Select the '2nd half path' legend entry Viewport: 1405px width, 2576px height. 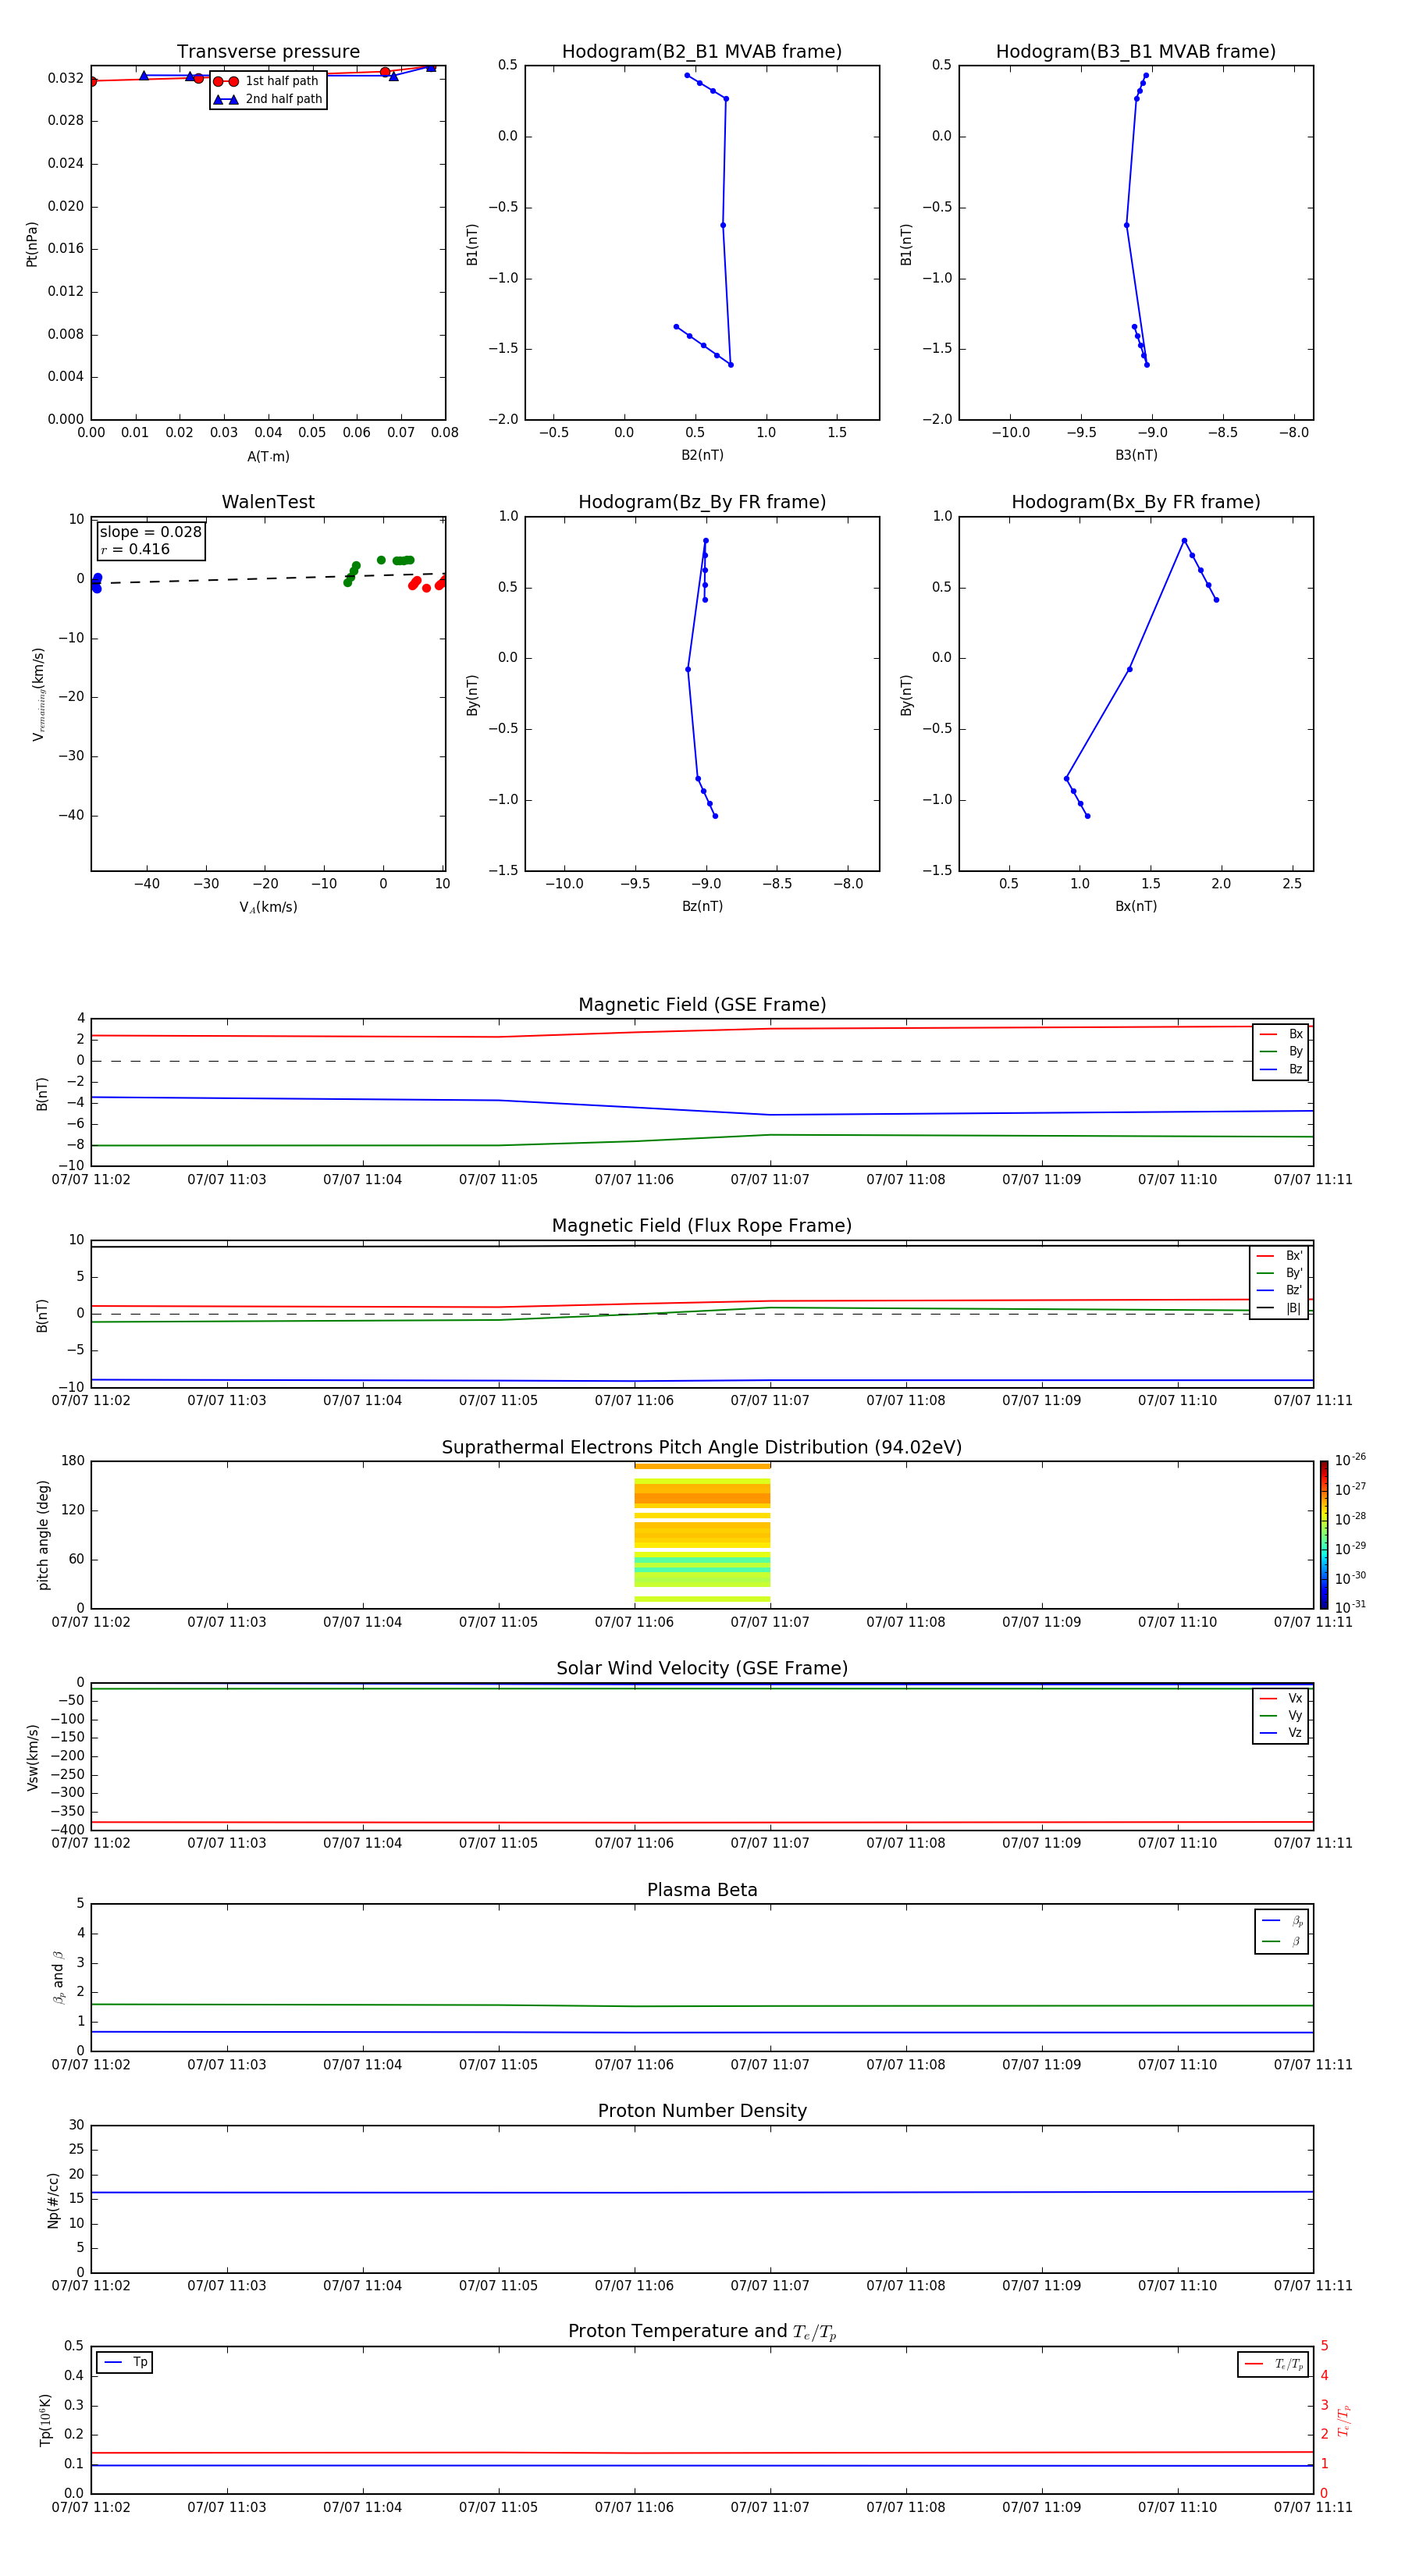pos(269,99)
